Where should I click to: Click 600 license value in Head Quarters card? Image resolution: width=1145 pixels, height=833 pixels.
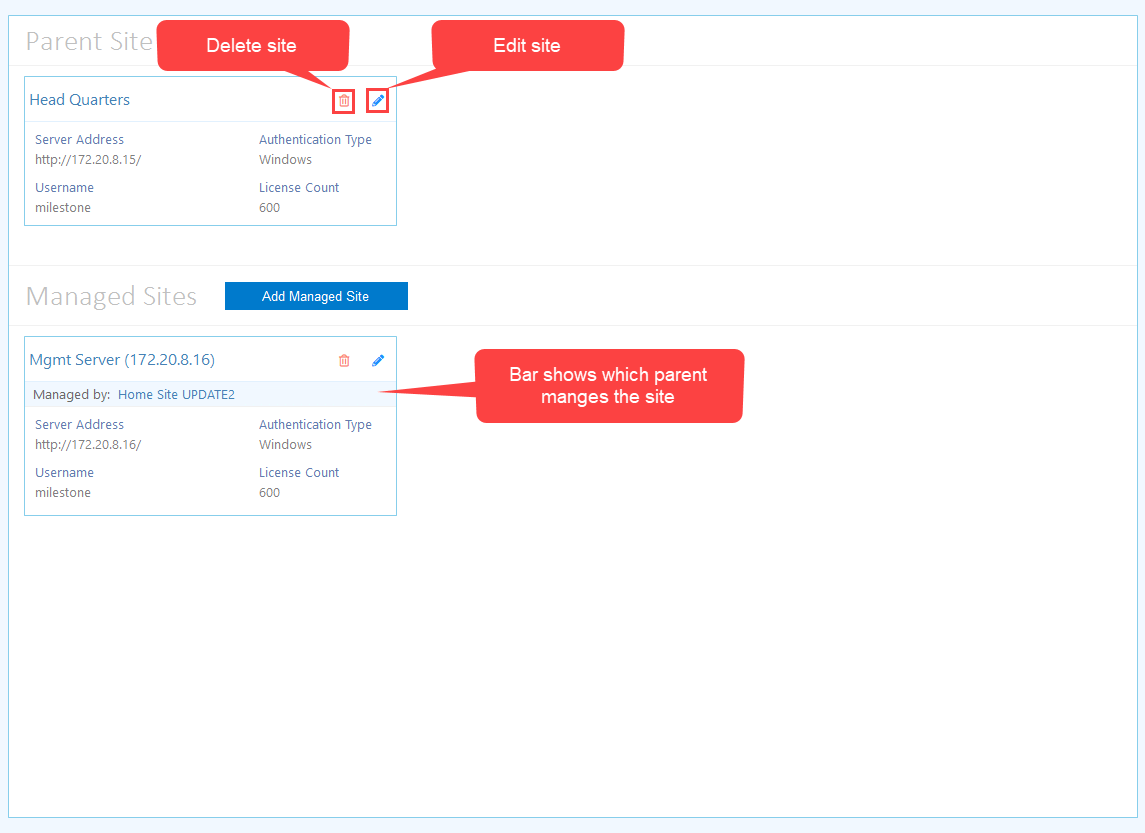[269, 208]
